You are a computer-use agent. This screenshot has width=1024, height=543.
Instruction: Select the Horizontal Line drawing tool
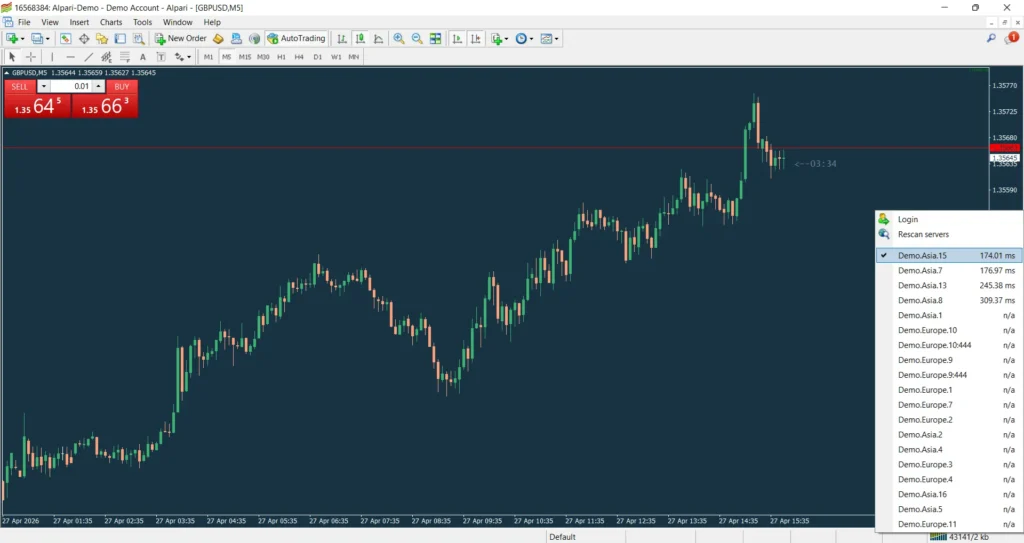[x=71, y=57]
